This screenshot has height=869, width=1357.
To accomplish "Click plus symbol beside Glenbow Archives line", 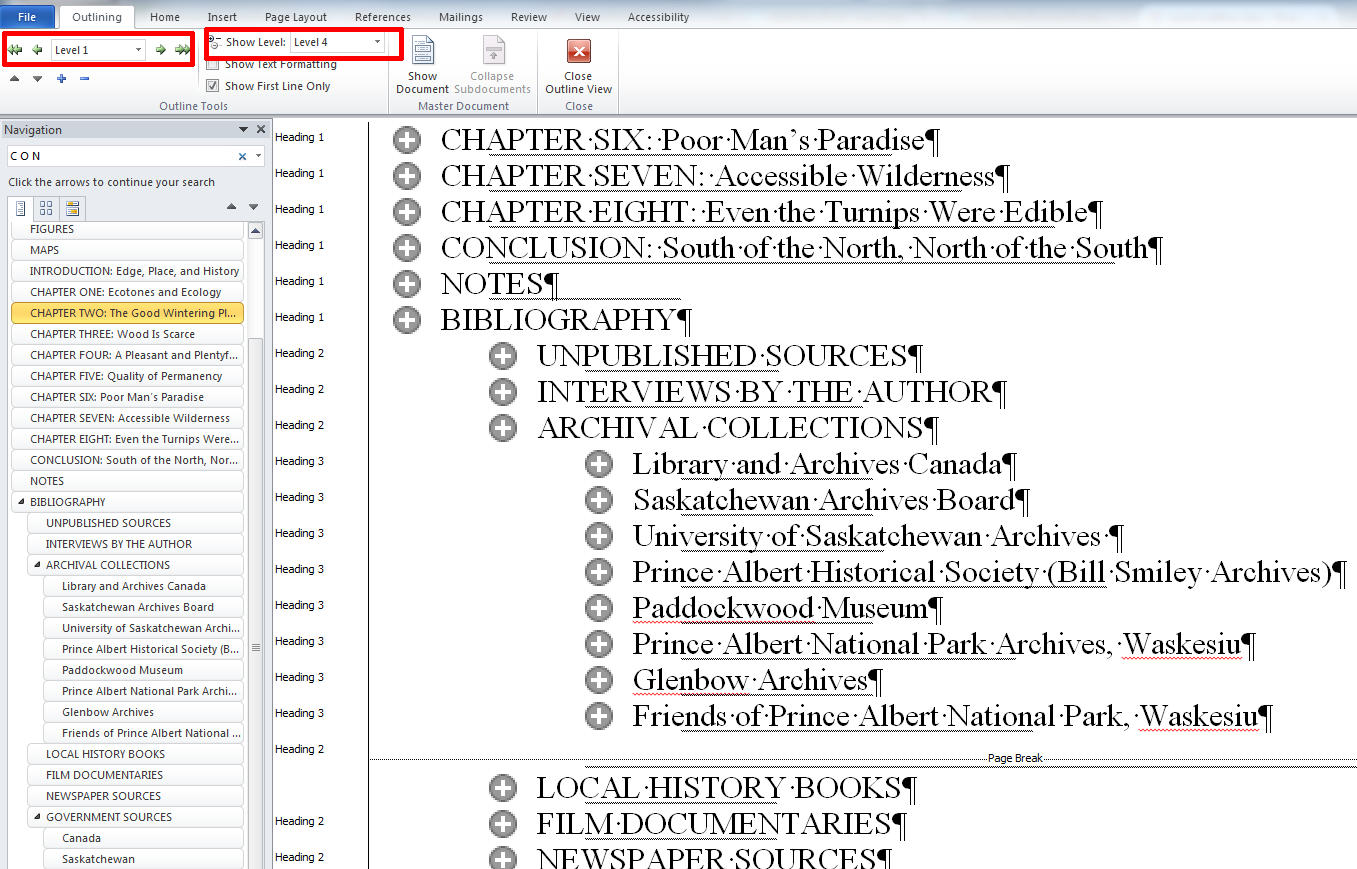I will point(599,680).
